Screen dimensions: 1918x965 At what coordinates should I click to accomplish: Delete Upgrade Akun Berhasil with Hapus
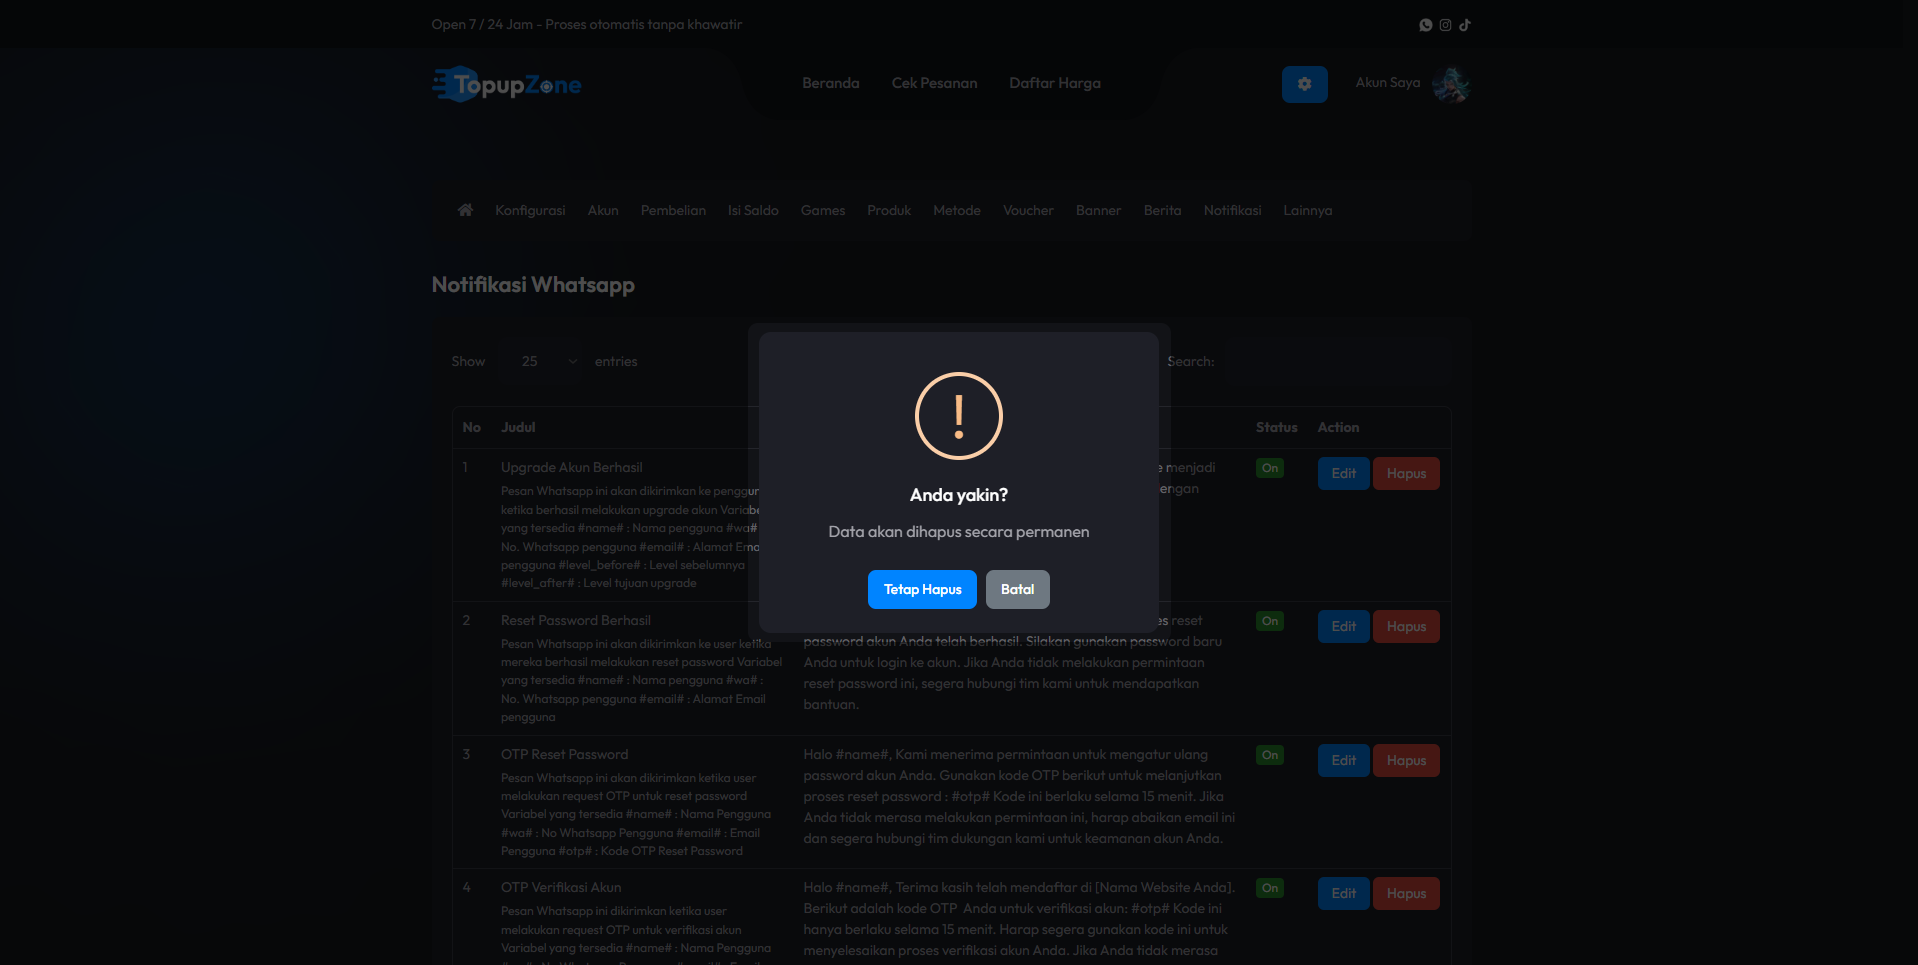(x=1406, y=474)
